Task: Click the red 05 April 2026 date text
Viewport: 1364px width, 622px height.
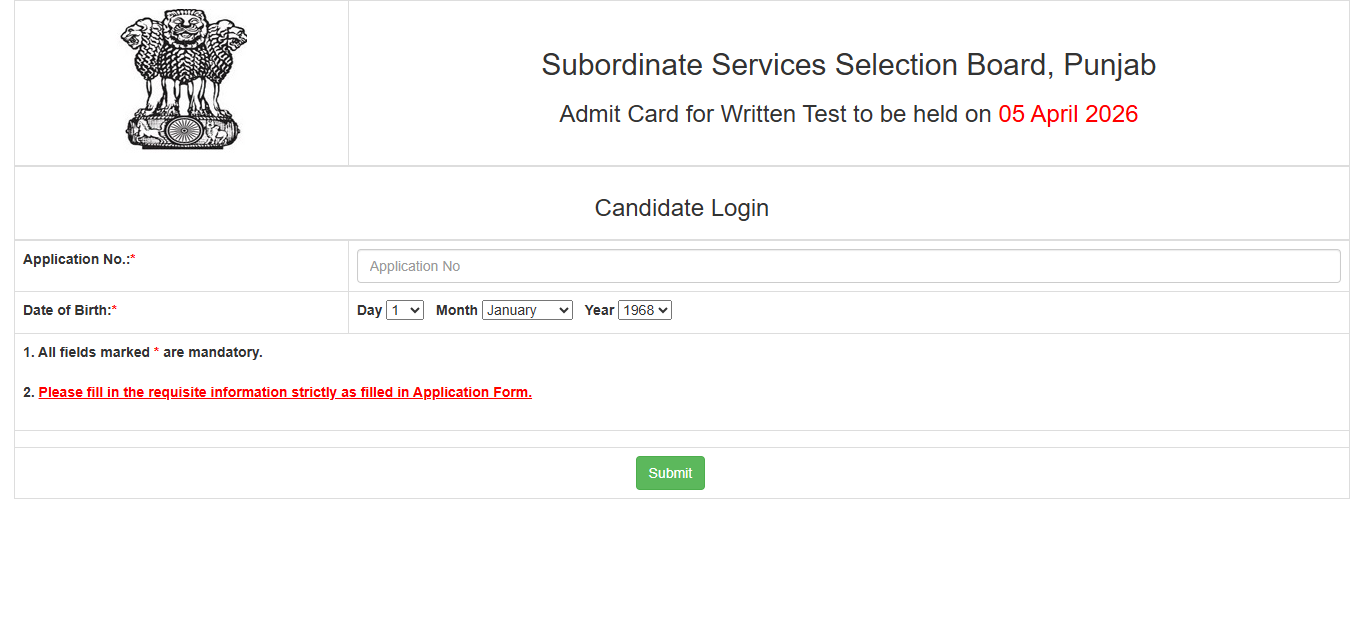Action: tap(1067, 113)
